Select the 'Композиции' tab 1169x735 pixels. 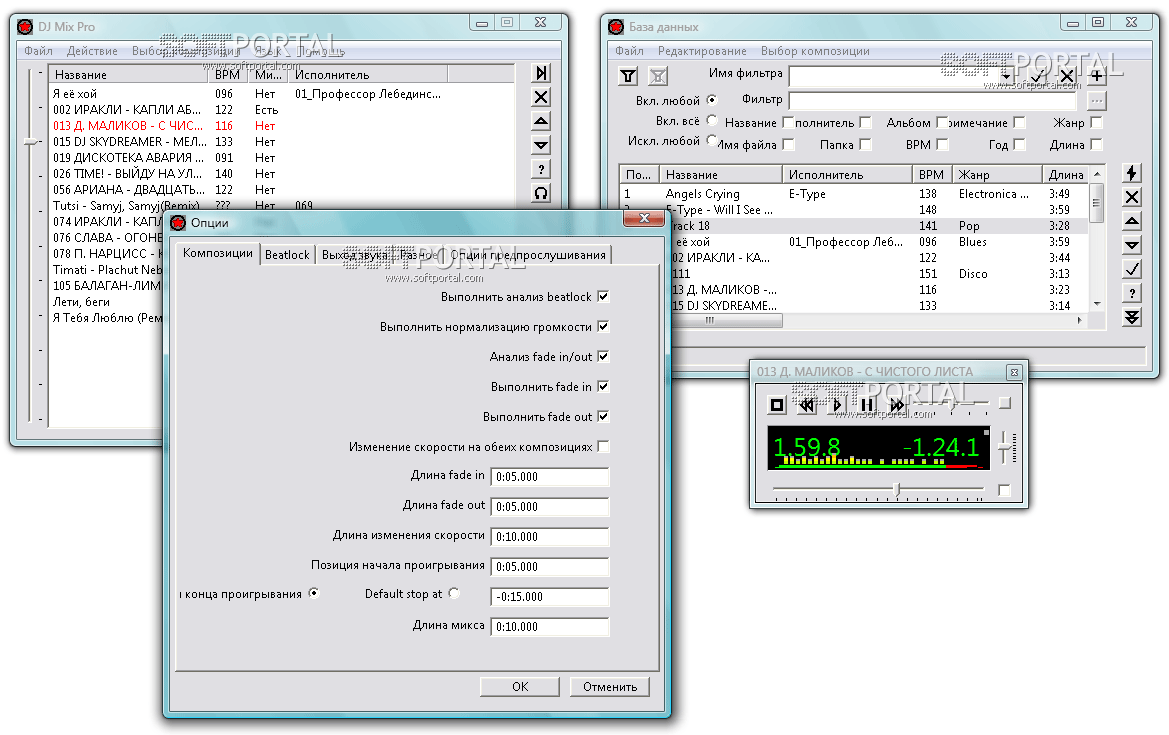(x=218, y=253)
